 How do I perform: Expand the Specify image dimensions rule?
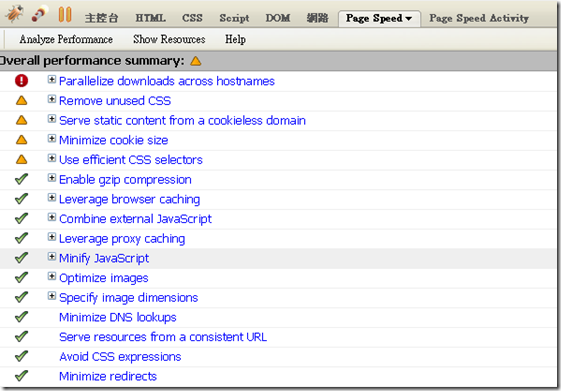pos(52,296)
